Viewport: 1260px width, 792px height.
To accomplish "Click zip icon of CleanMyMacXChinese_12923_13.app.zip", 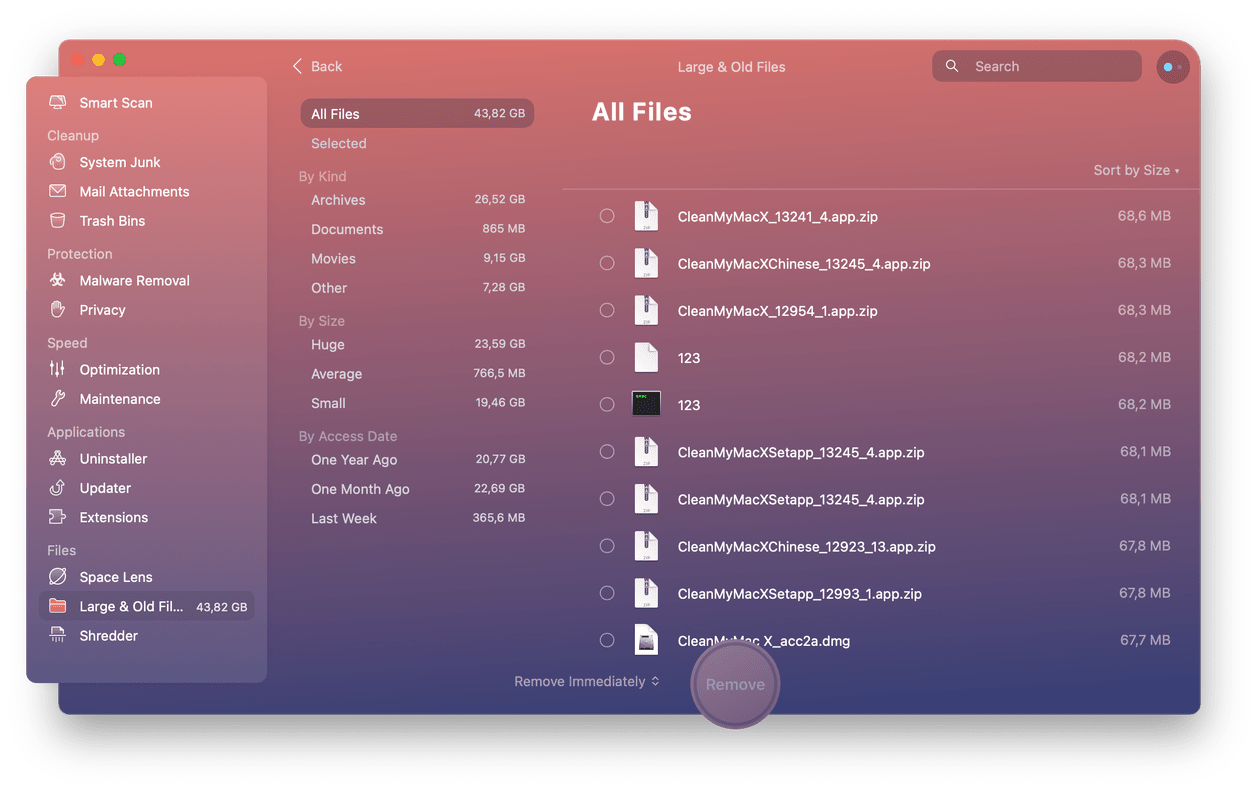I will click(646, 546).
